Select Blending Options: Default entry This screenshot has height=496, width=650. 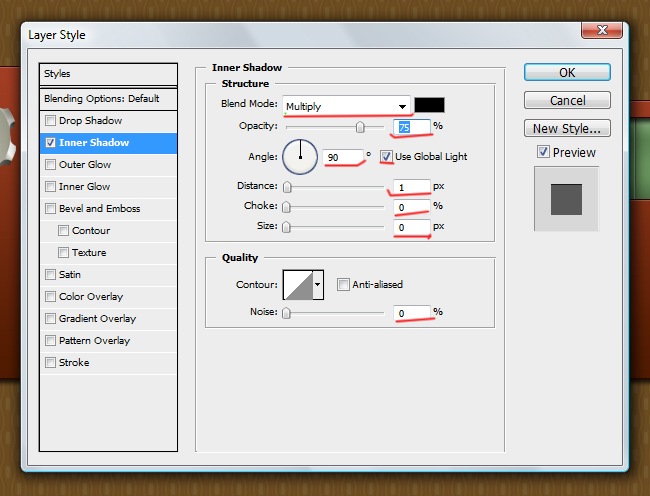(101, 99)
